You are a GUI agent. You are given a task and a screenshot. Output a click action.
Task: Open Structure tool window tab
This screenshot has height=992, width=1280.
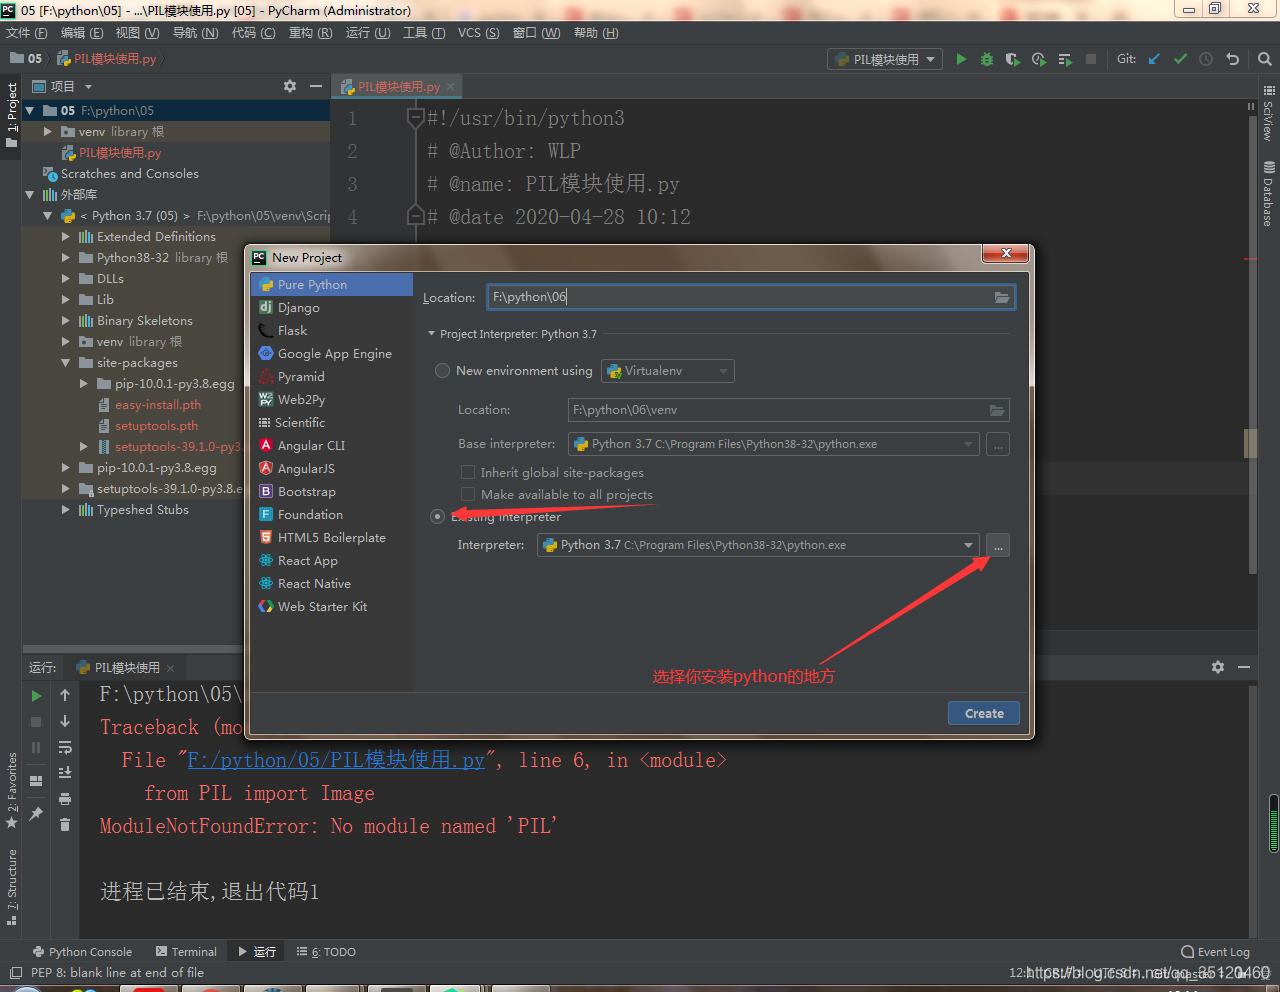[12, 886]
